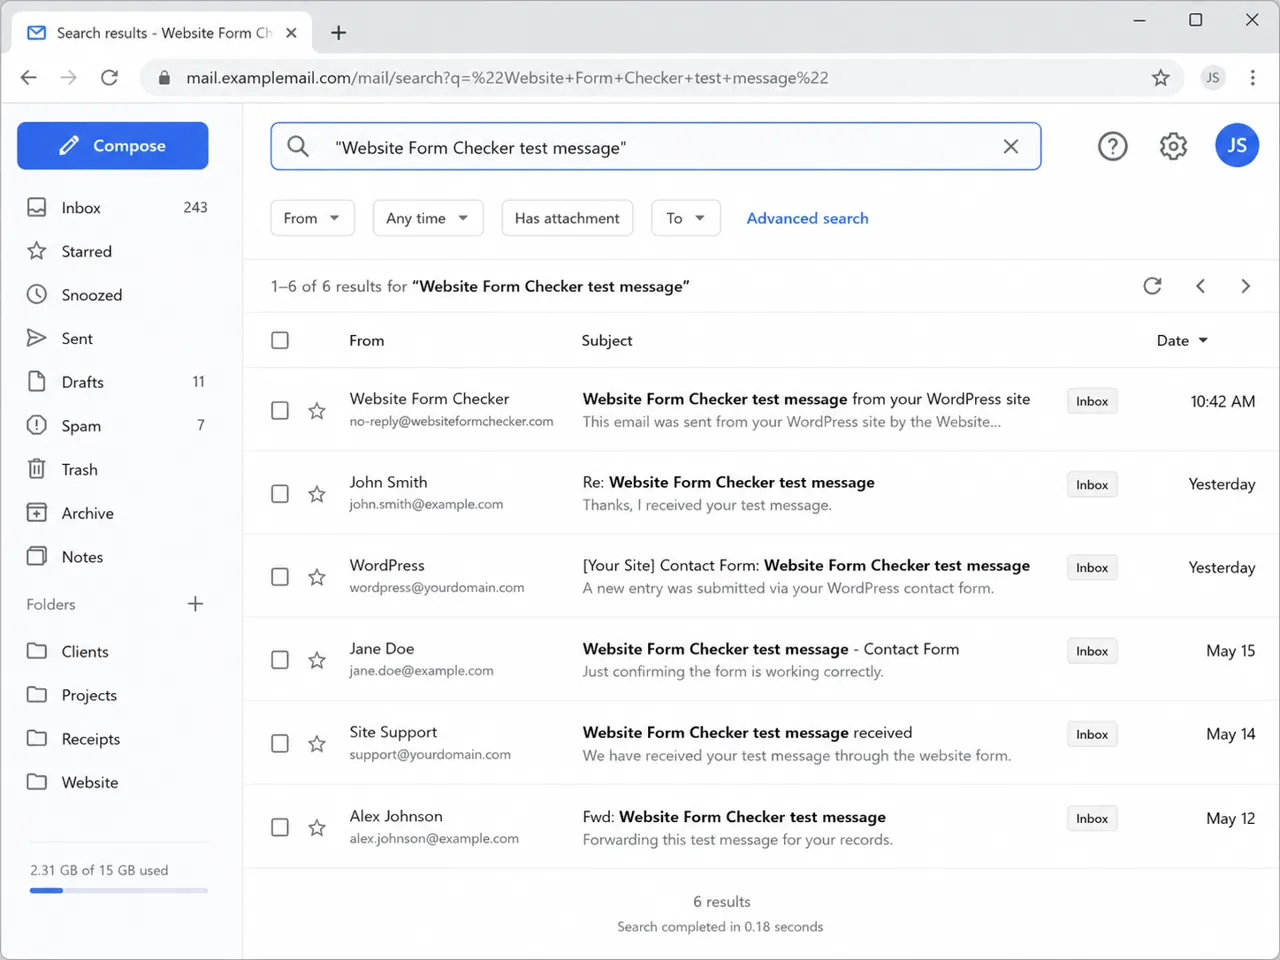Open a new browser tab
The image size is (1280, 960).
[x=339, y=33]
